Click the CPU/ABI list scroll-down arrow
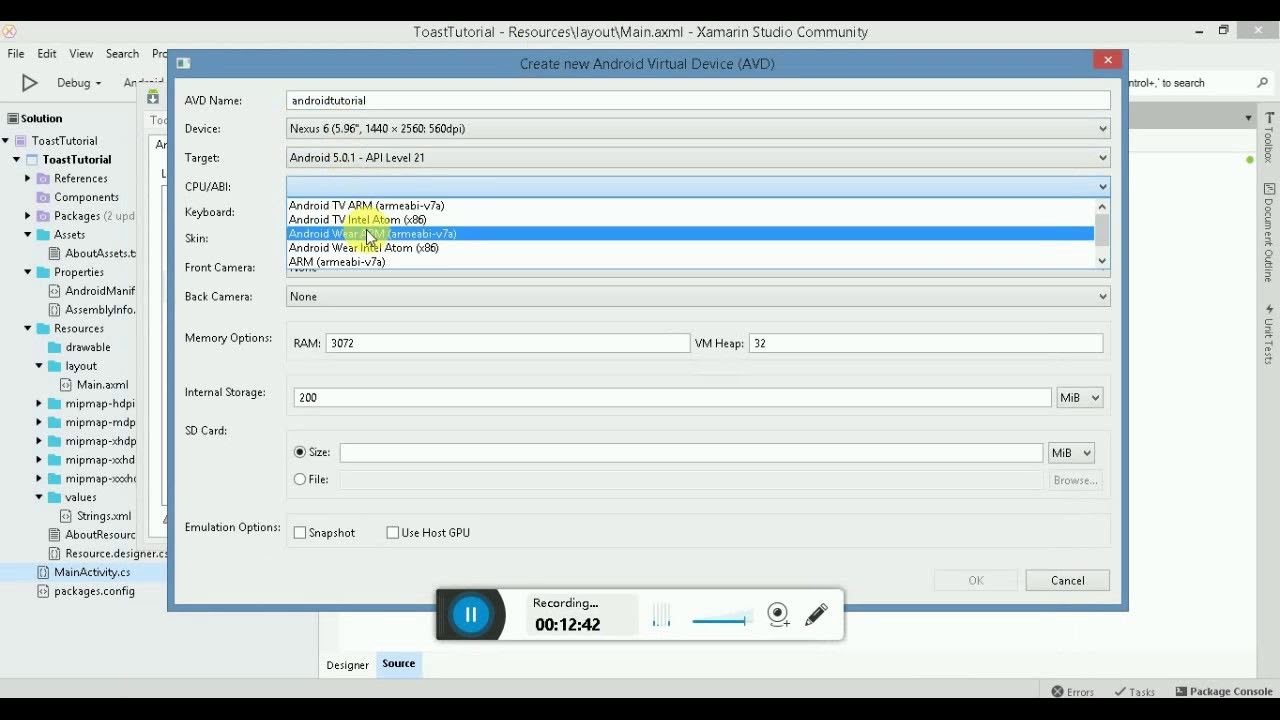Viewport: 1280px width, 720px height. pyautogui.click(x=1102, y=262)
